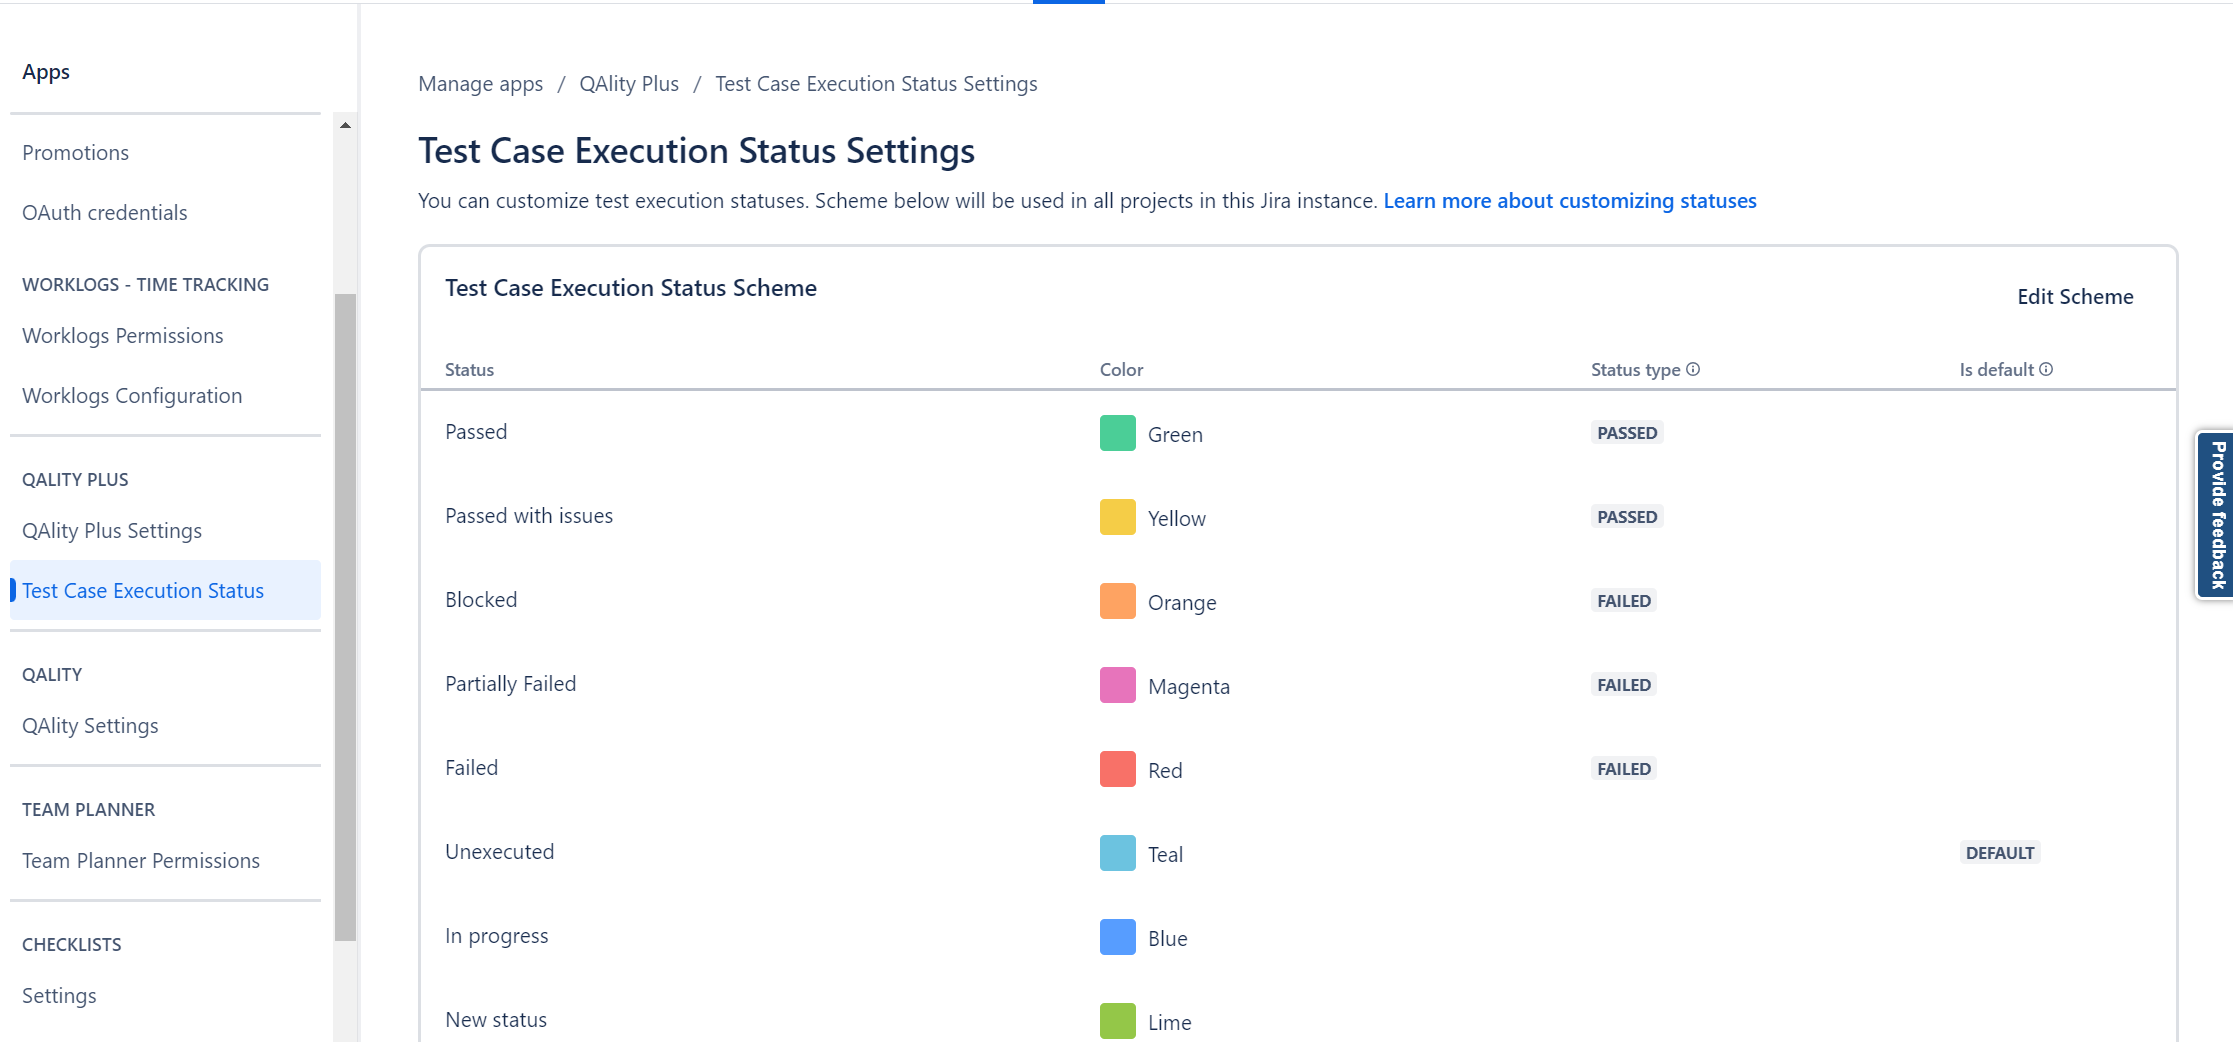
Task: Click the Green color swatch for Passed
Action: pos(1117,433)
